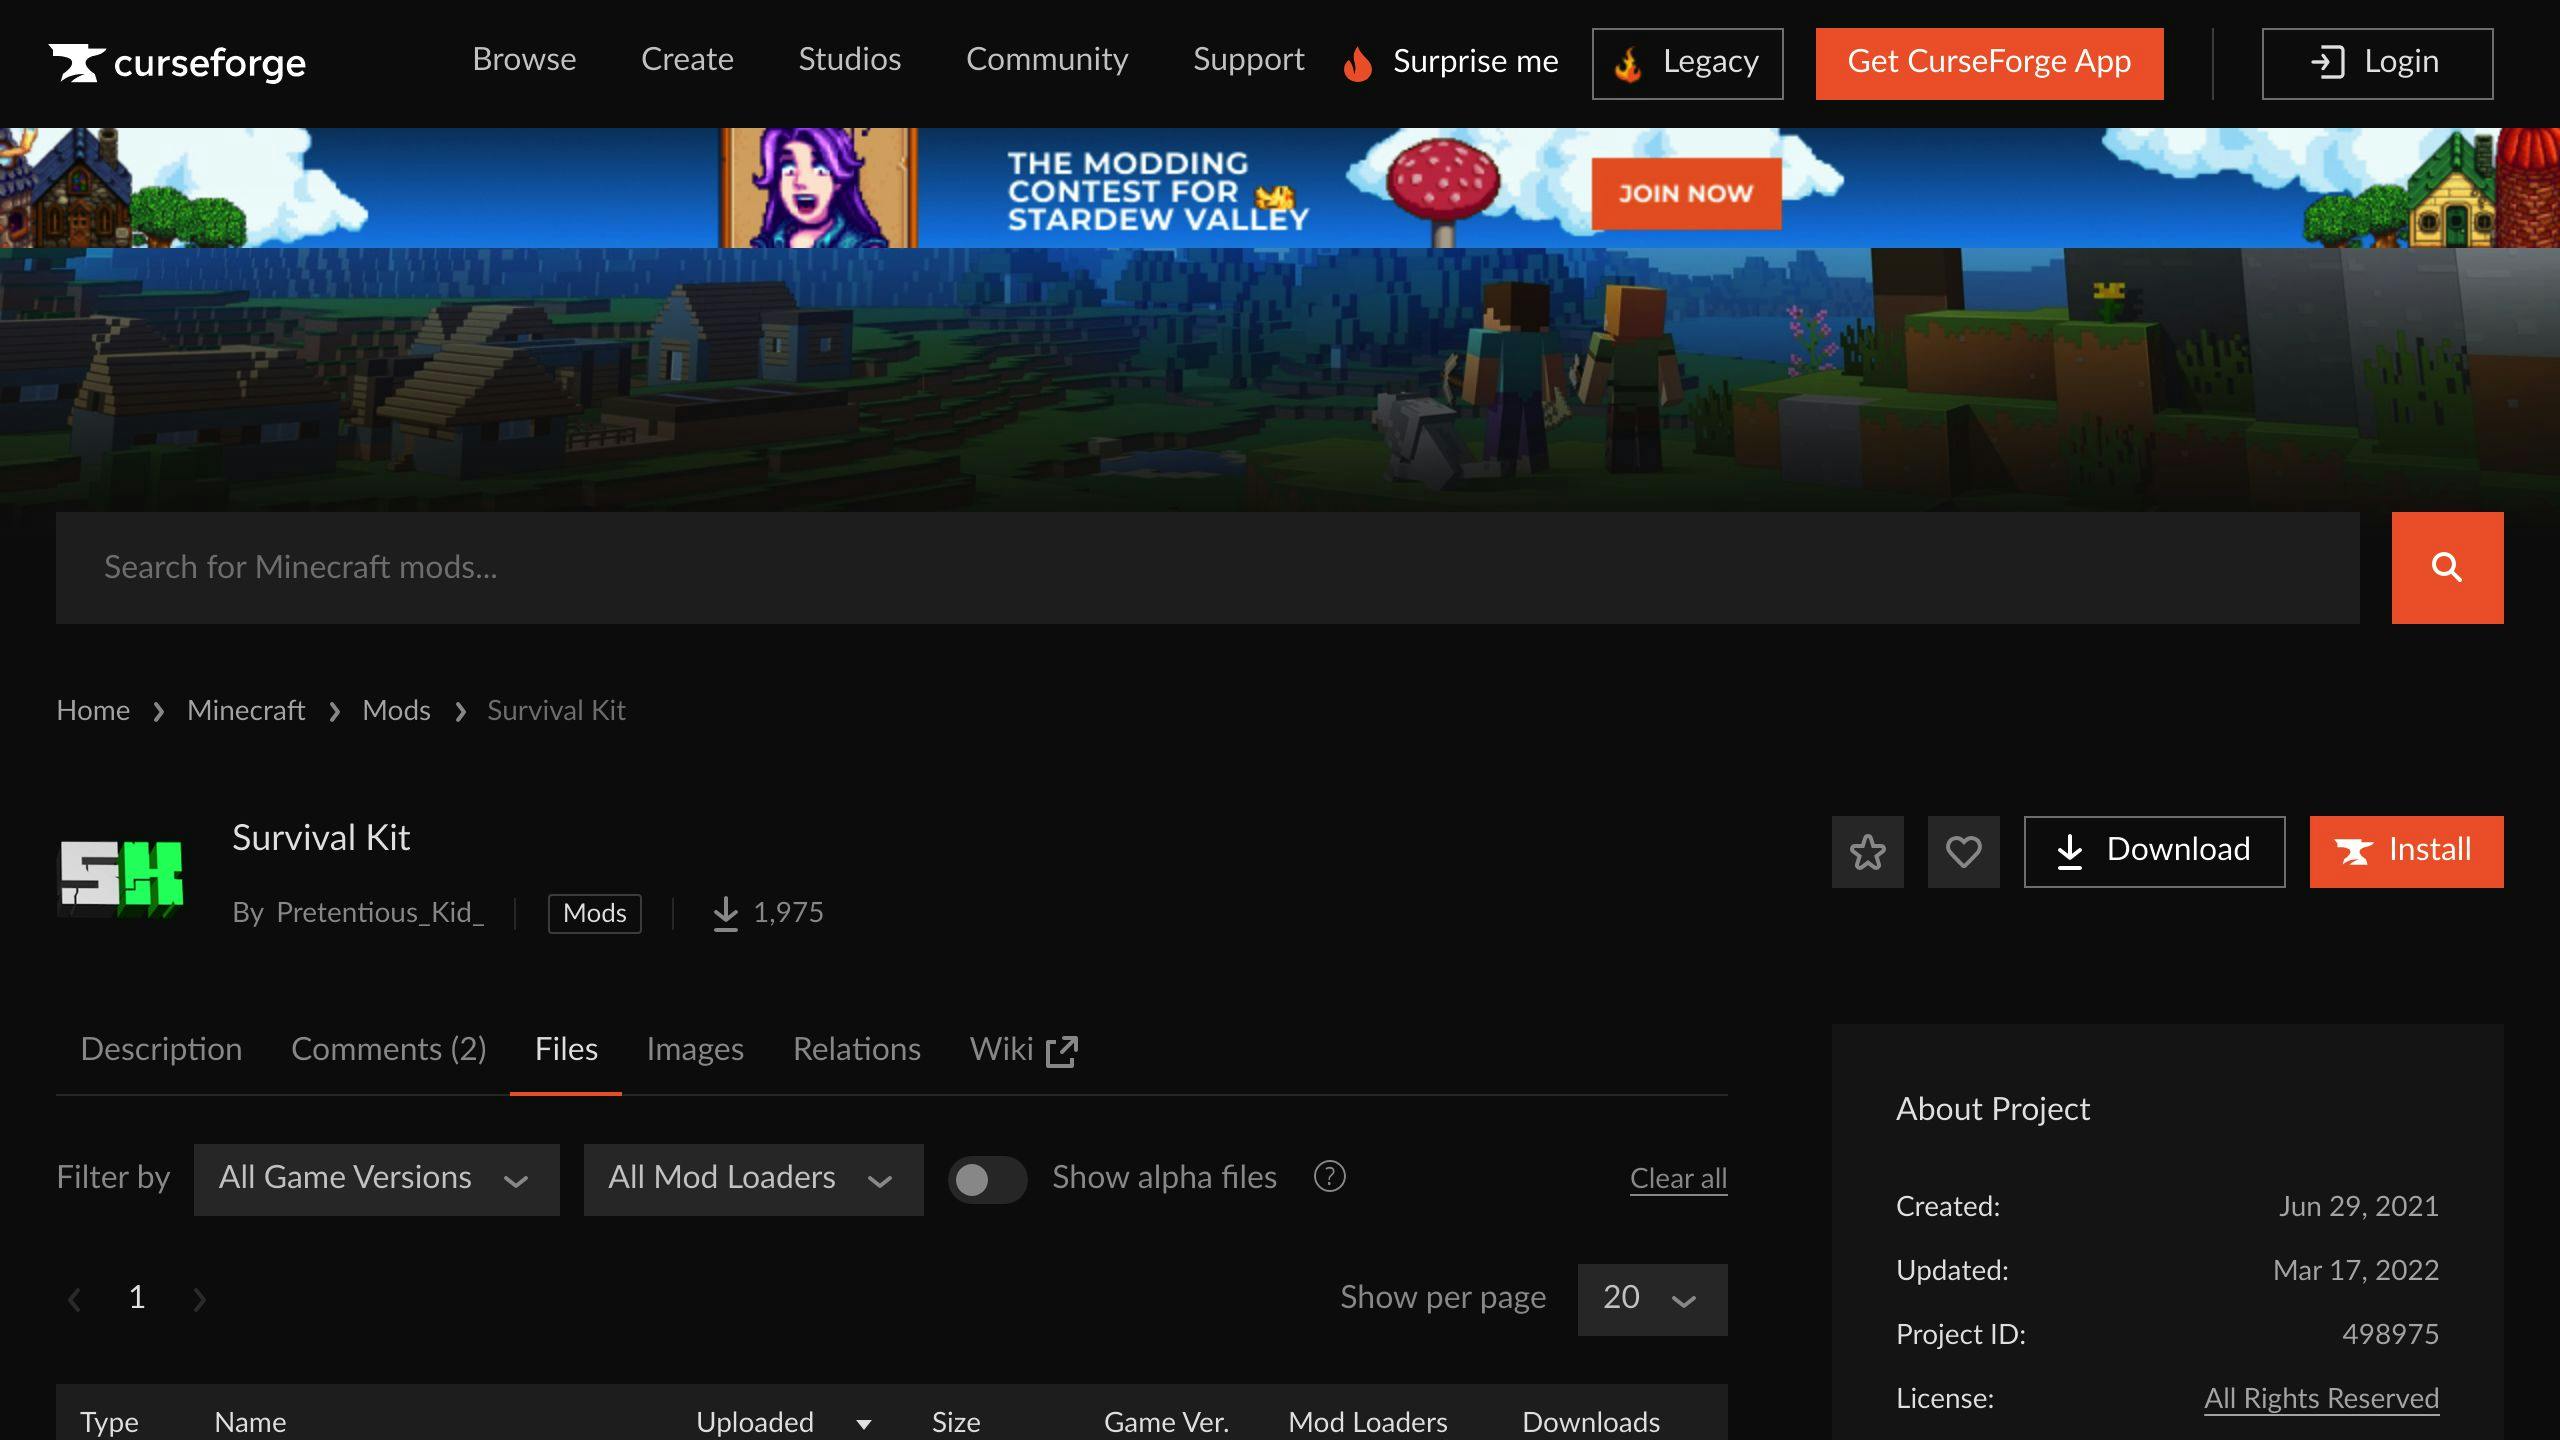
Task: Click the Survival Kit project title
Action: tap(321, 838)
